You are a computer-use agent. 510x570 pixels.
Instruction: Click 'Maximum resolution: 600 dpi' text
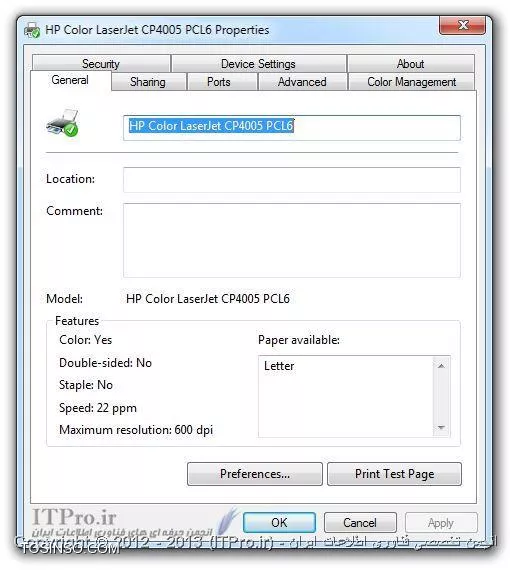tap(136, 430)
